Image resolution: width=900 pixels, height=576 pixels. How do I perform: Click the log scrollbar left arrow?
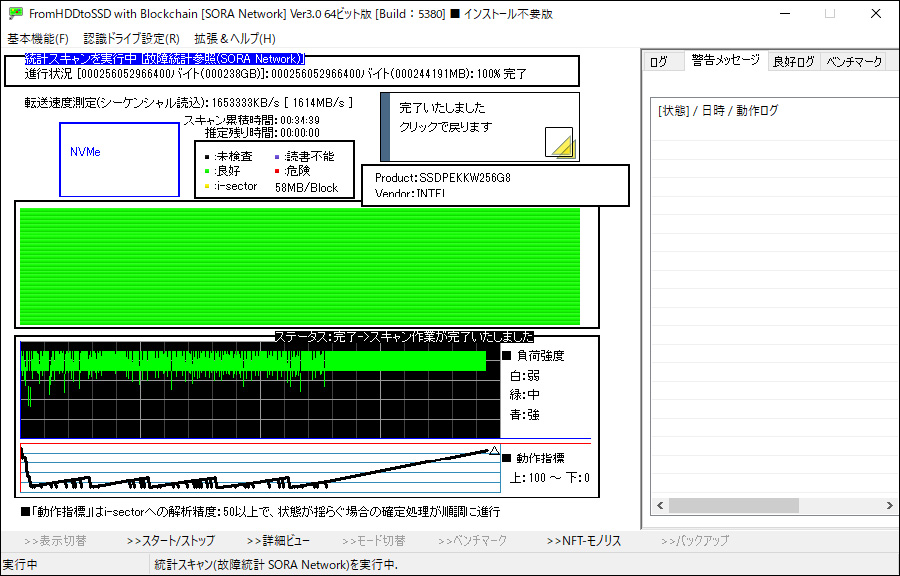[x=660, y=505]
